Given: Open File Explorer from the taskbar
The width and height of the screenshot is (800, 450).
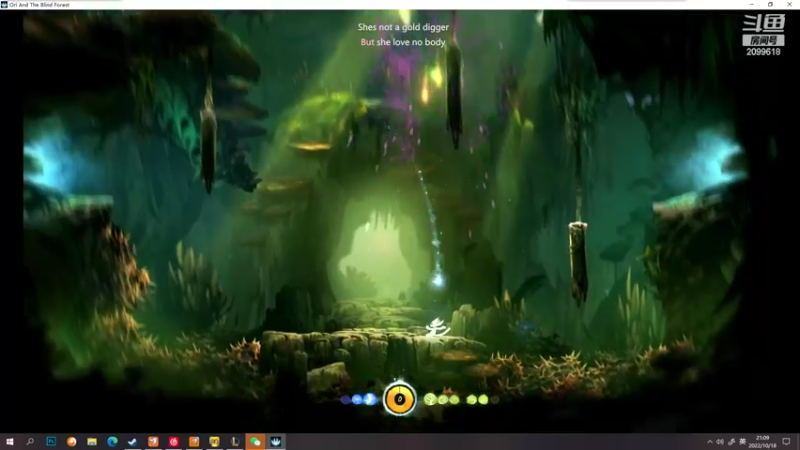Looking at the screenshot, I should pos(92,441).
